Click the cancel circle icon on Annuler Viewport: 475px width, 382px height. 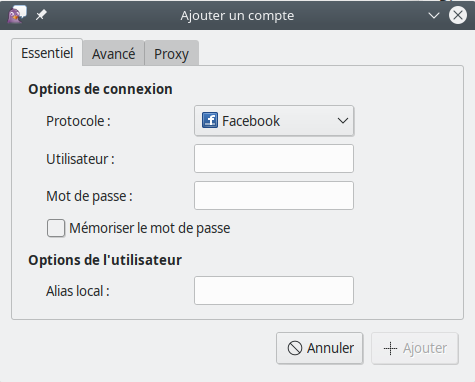pos(295,348)
